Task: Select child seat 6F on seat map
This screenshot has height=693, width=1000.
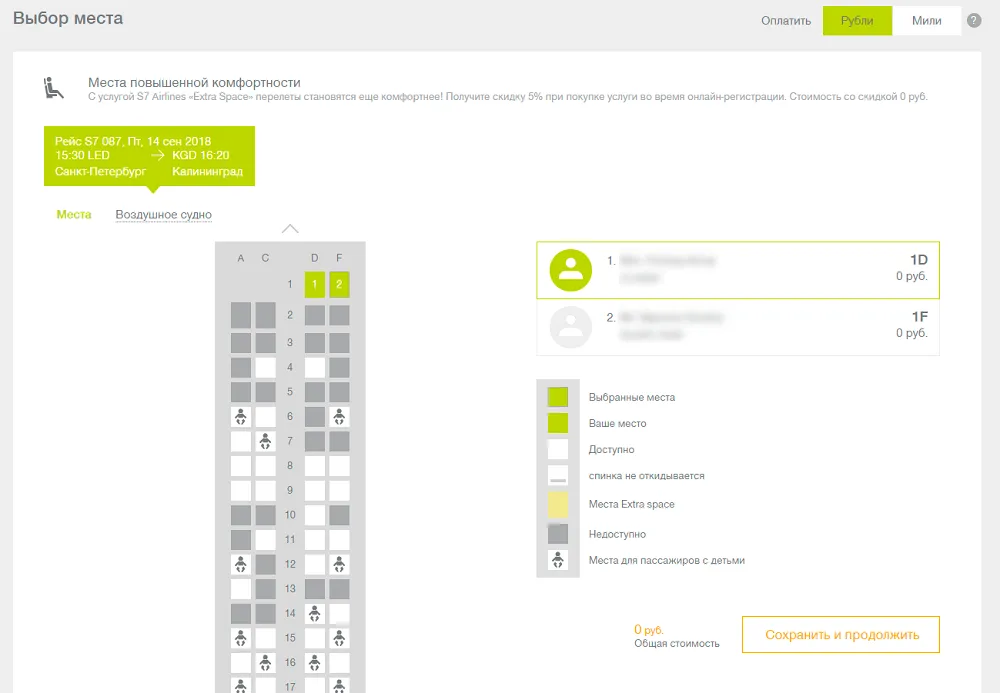Action: pyautogui.click(x=340, y=417)
